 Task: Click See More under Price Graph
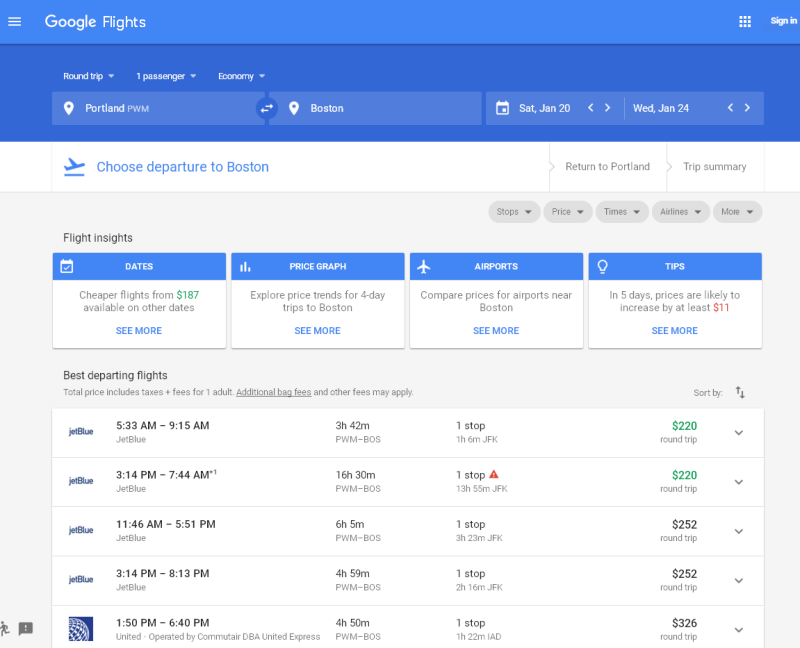point(317,331)
